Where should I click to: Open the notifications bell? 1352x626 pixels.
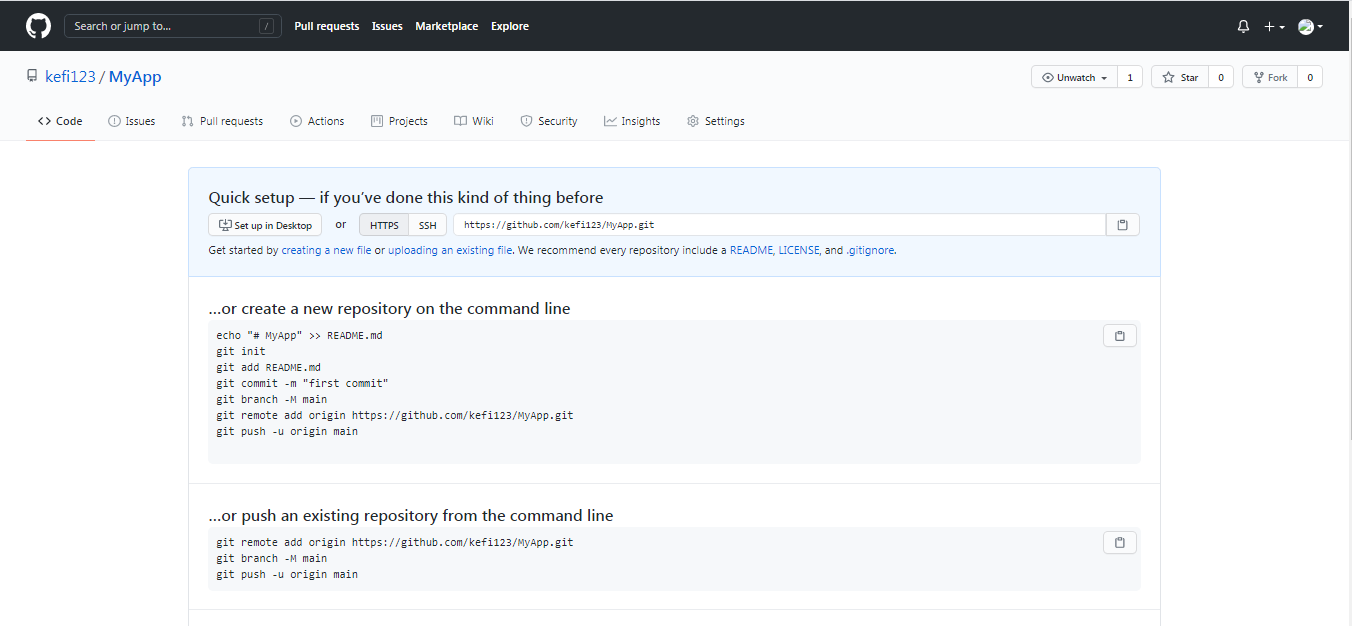click(1243, 27)
